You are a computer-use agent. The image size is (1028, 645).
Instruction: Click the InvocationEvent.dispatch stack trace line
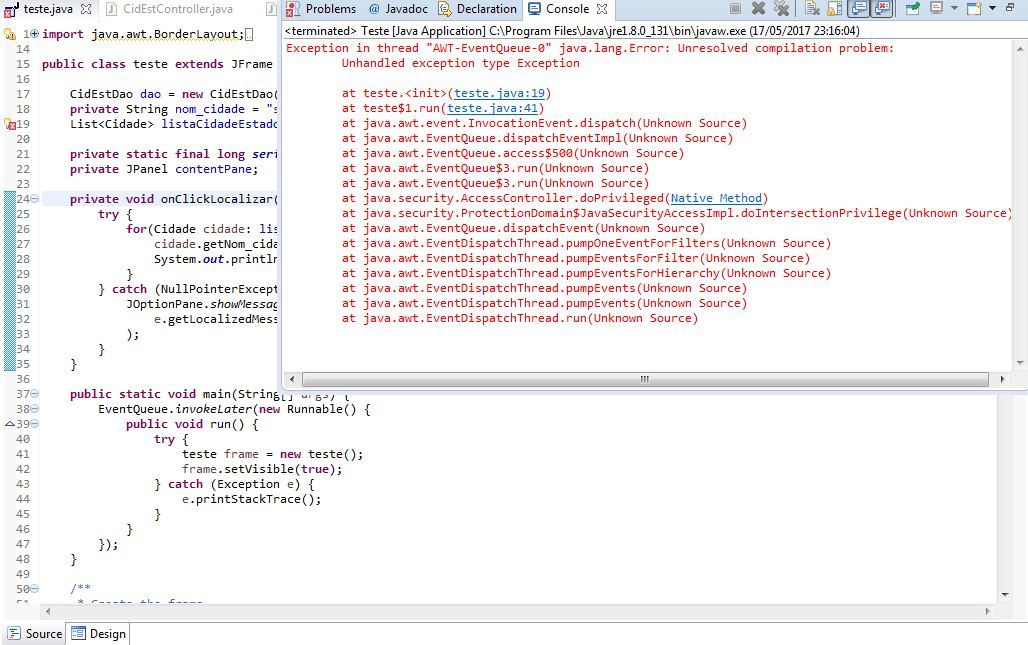(544, 123)
